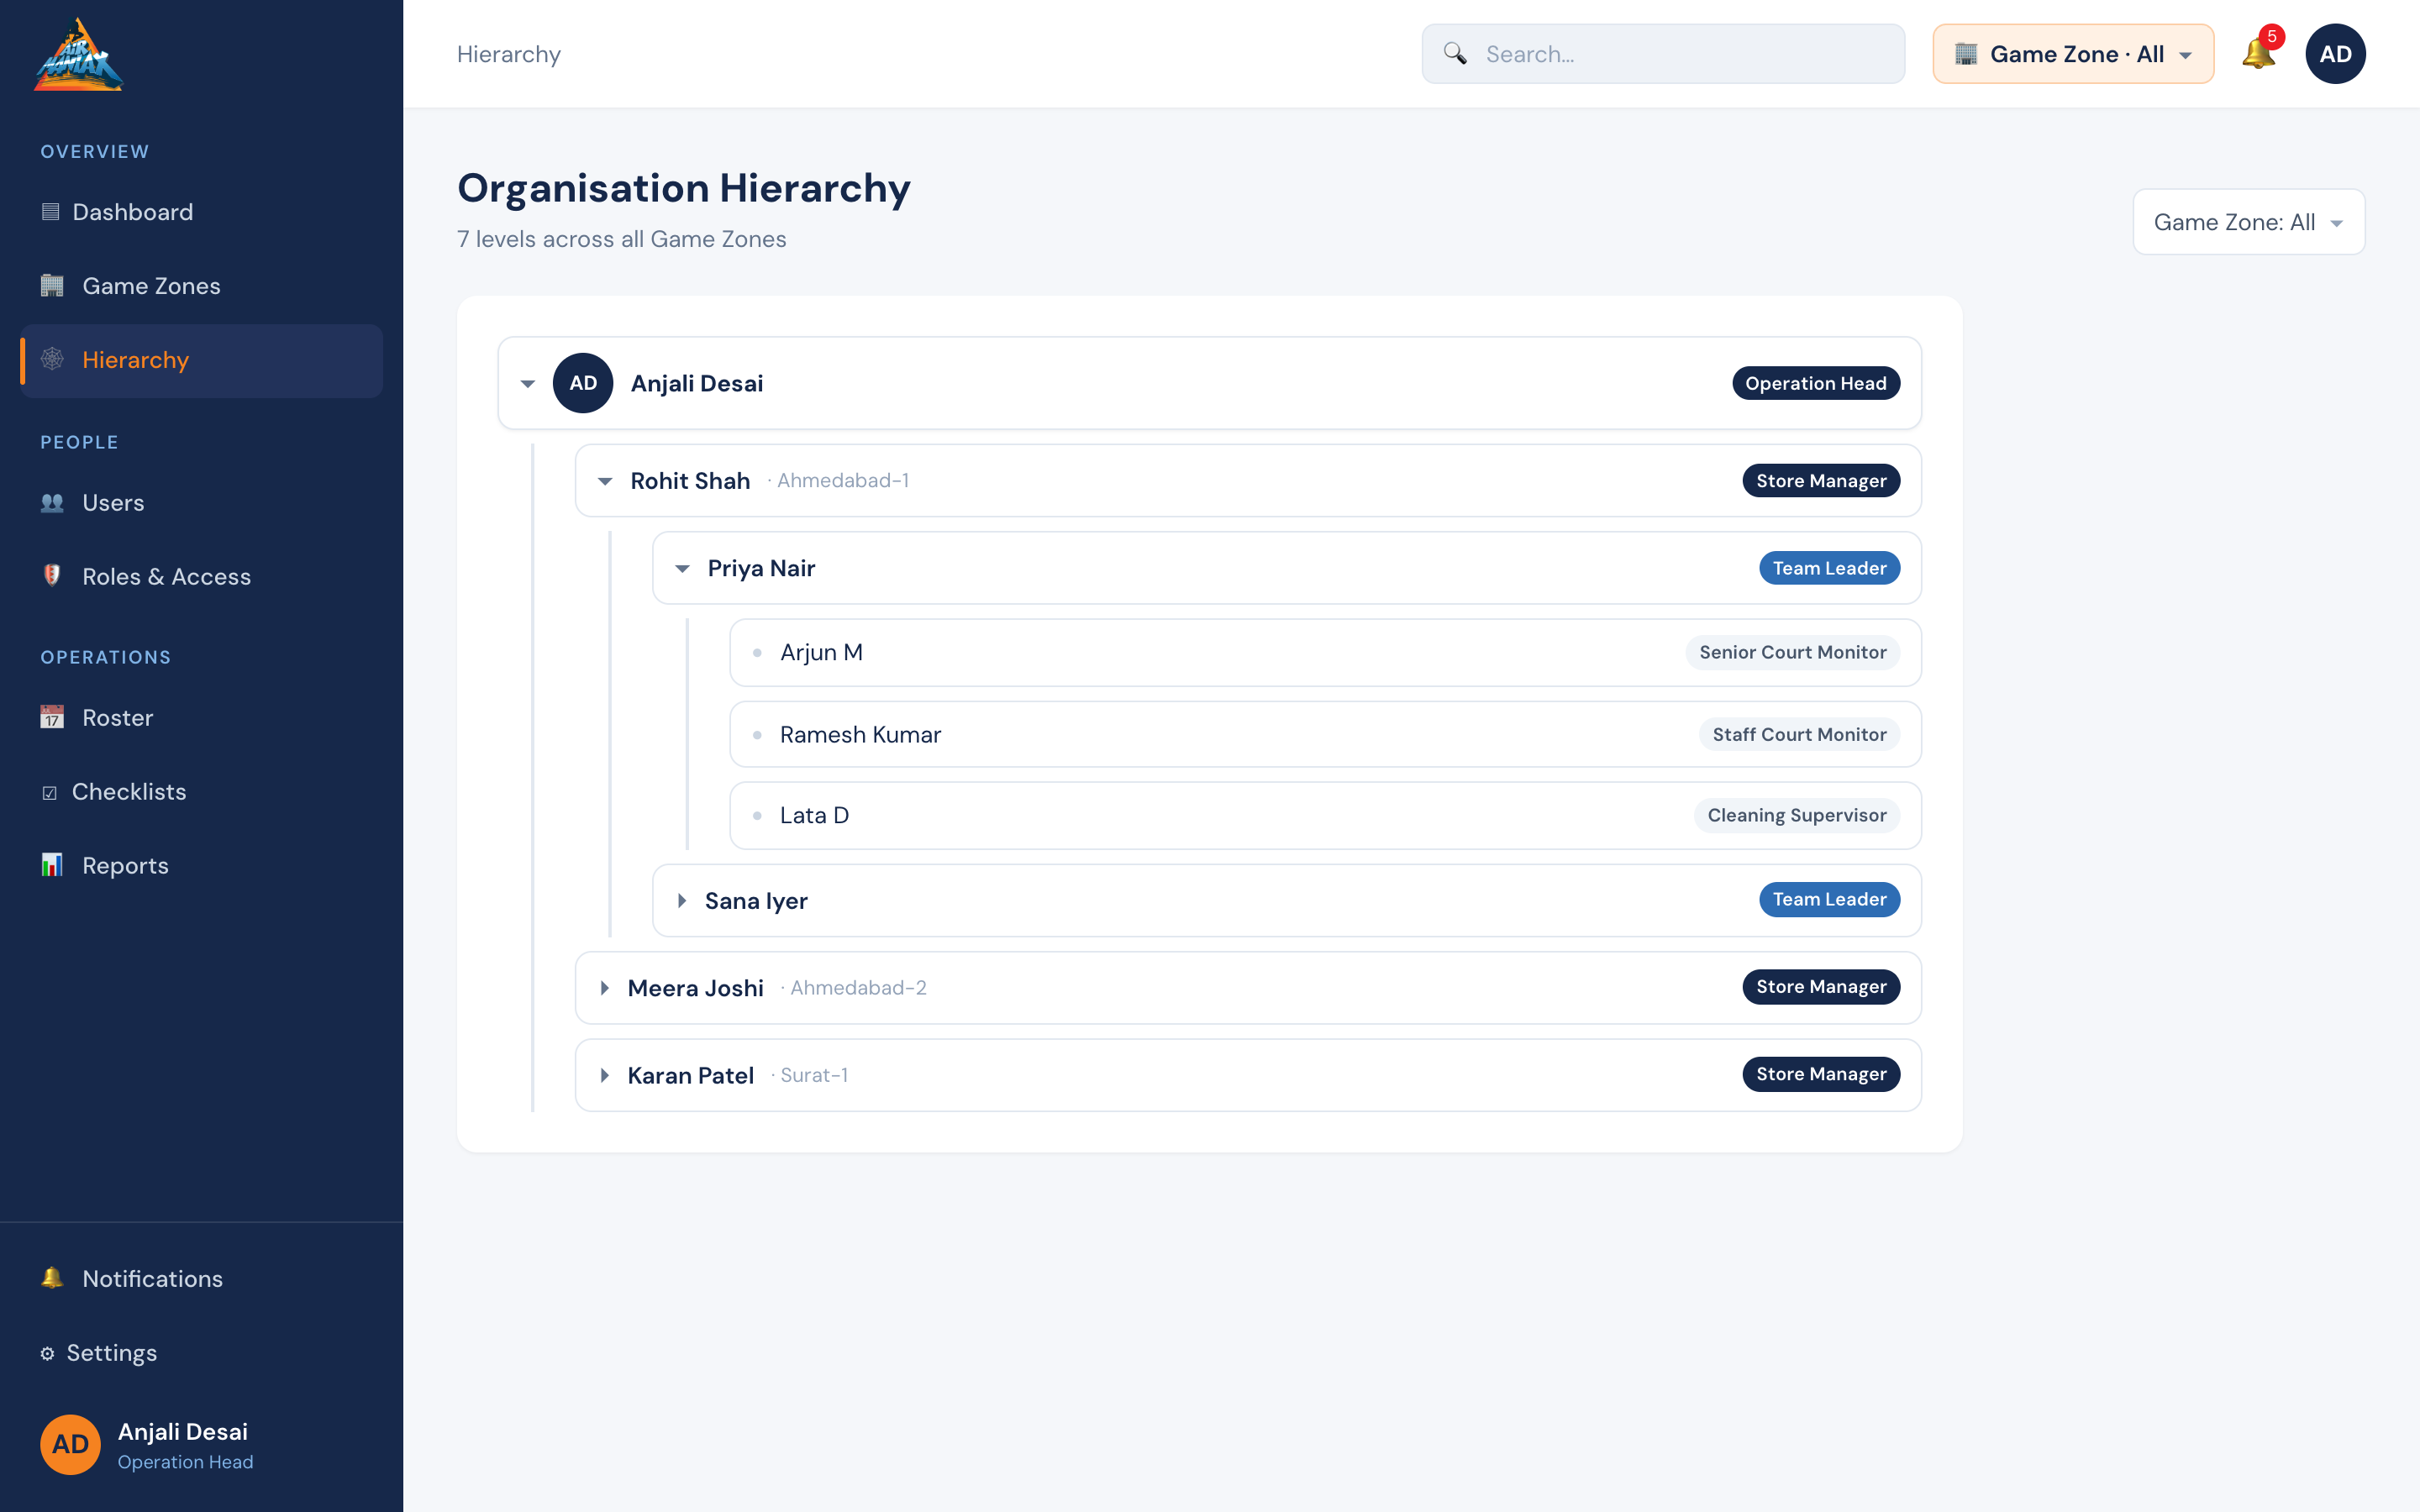Click the Cleaning Supervisor badge
This screenshot has height=1512, width=2420.
(x=1797, y=815)
